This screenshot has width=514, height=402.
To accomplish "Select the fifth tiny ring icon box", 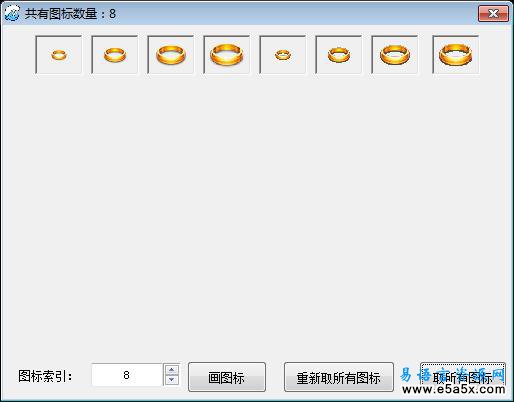I will [x=283, y=55].
